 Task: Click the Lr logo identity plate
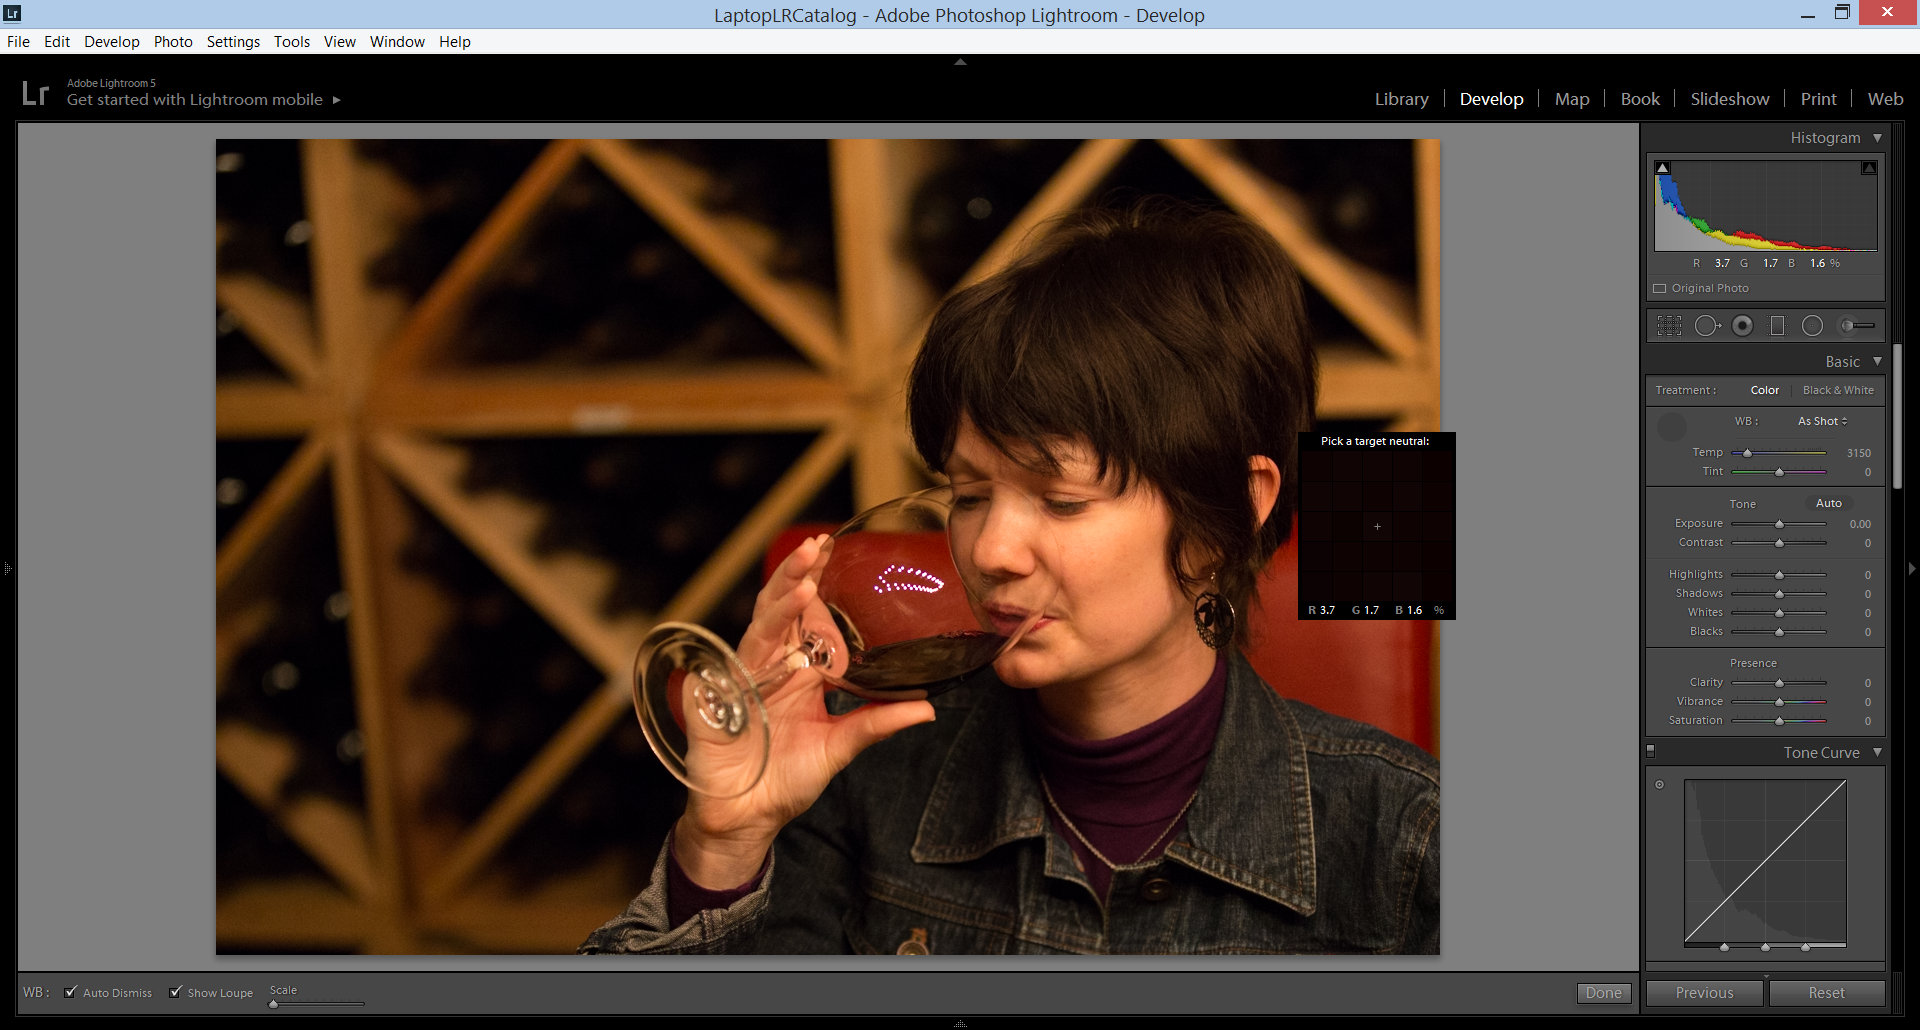pos(35,93)
